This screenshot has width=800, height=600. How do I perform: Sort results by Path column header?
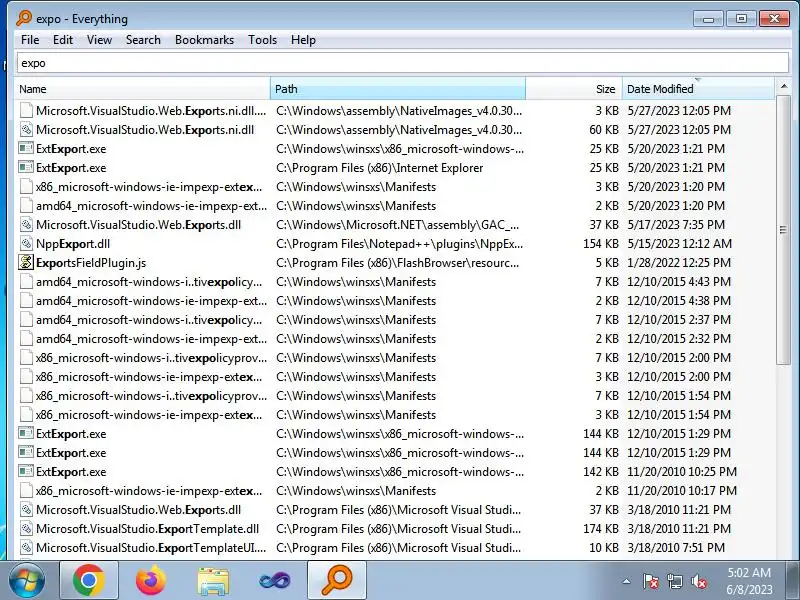[x=398, y=89]
